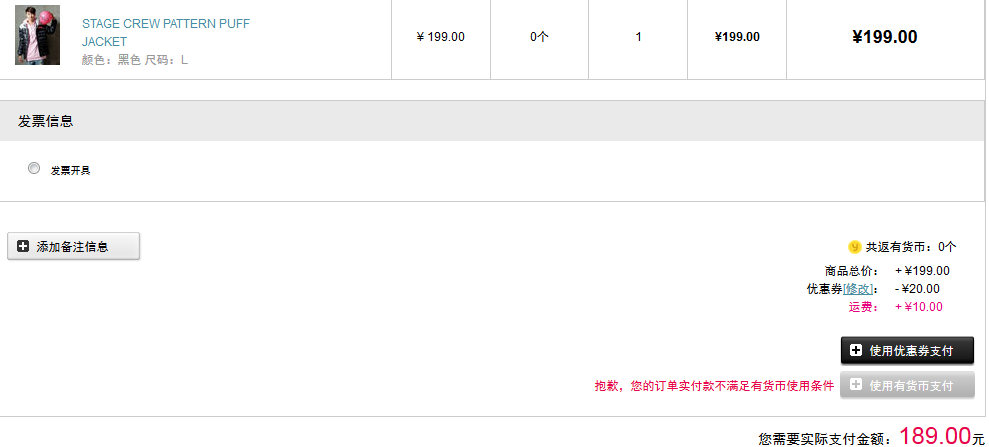Select the 发票开具 radio button
The width and height of the screenshot is (989, 447).
coord(34,168)
